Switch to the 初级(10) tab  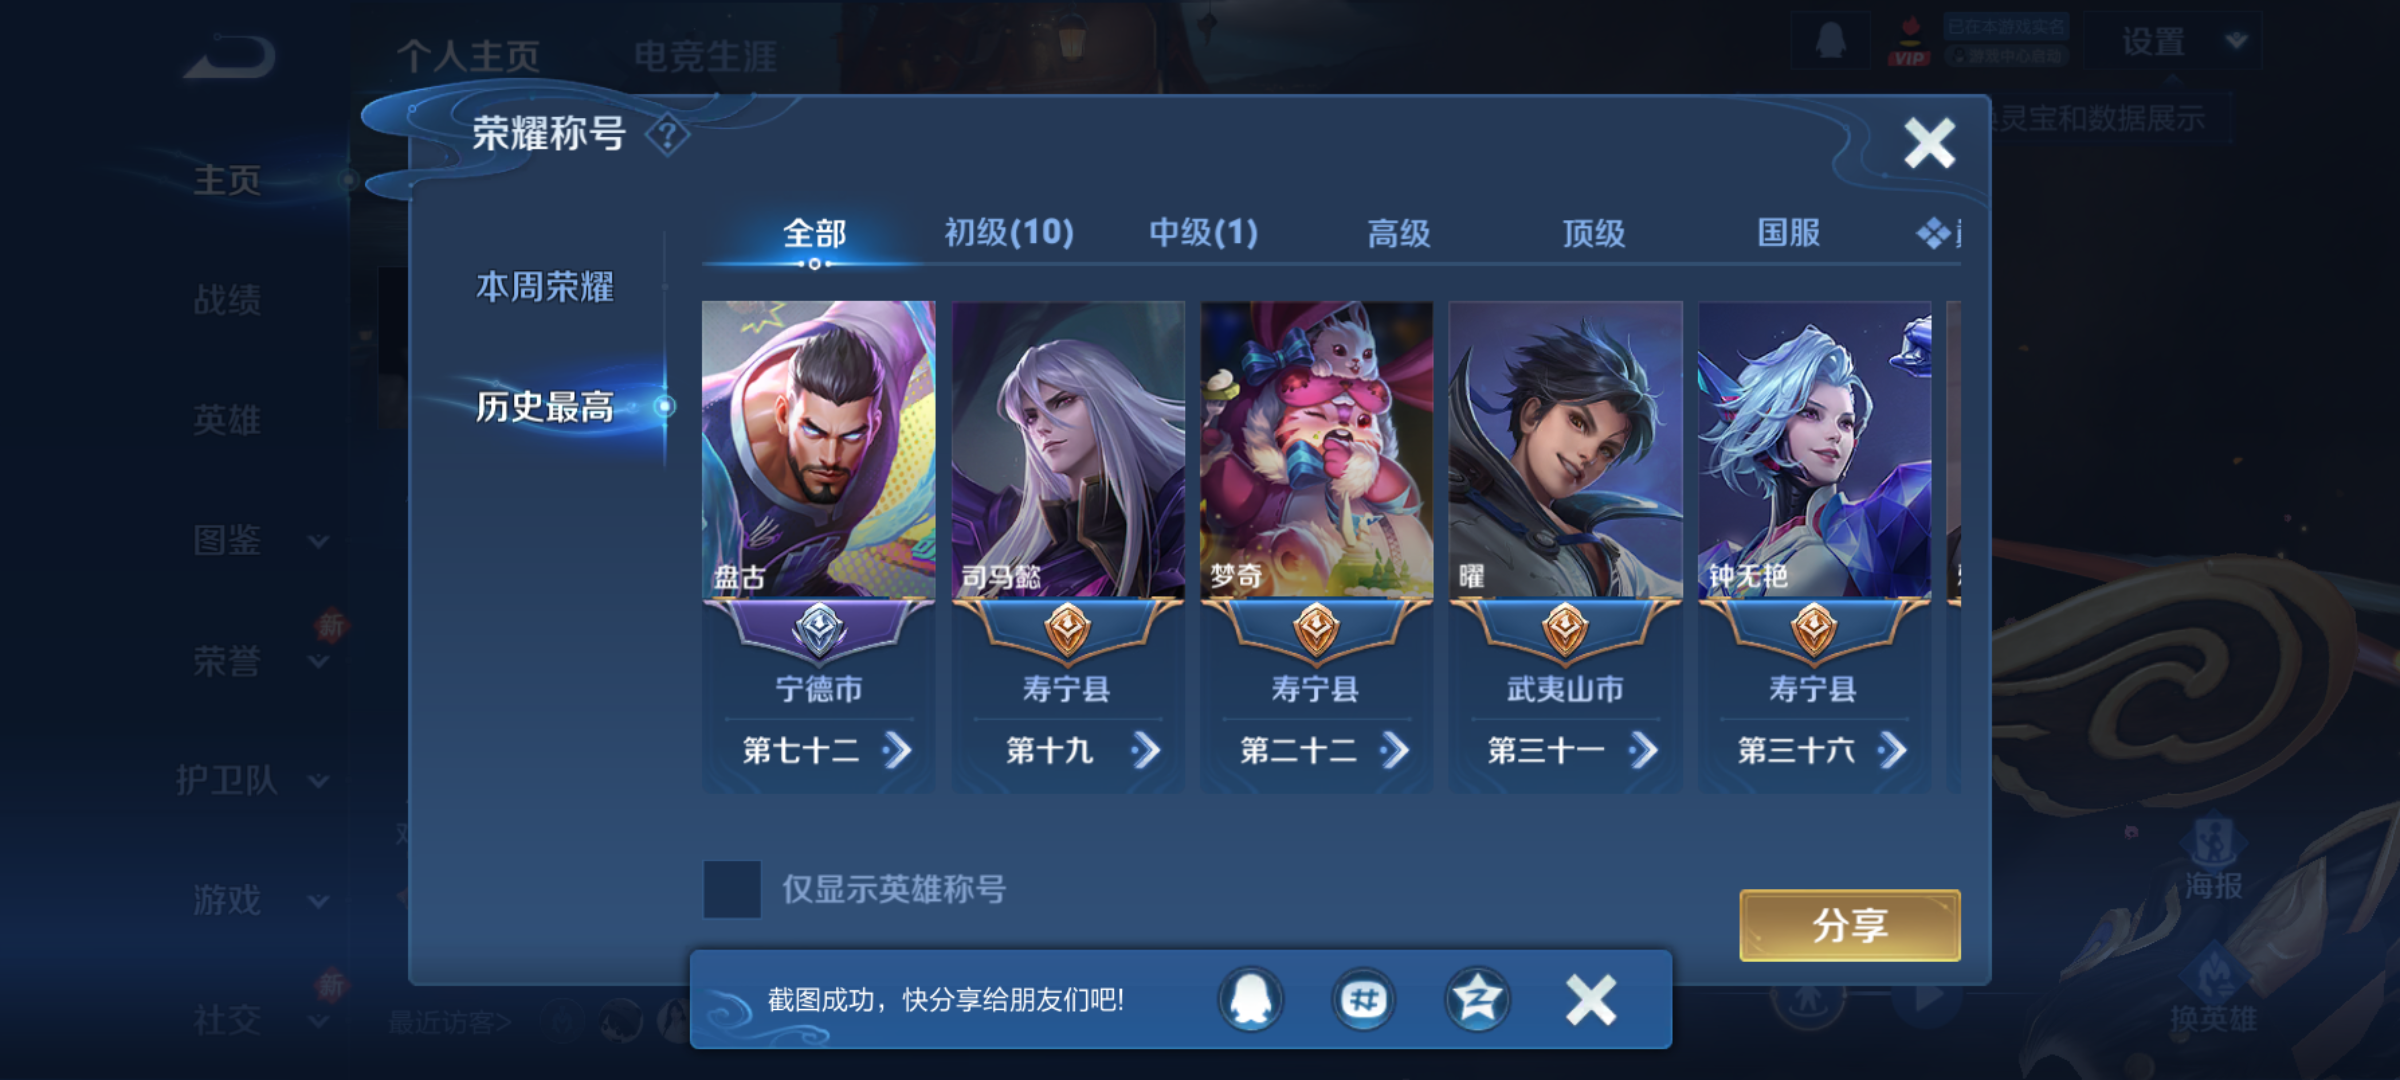click(x=1009, y=233)
